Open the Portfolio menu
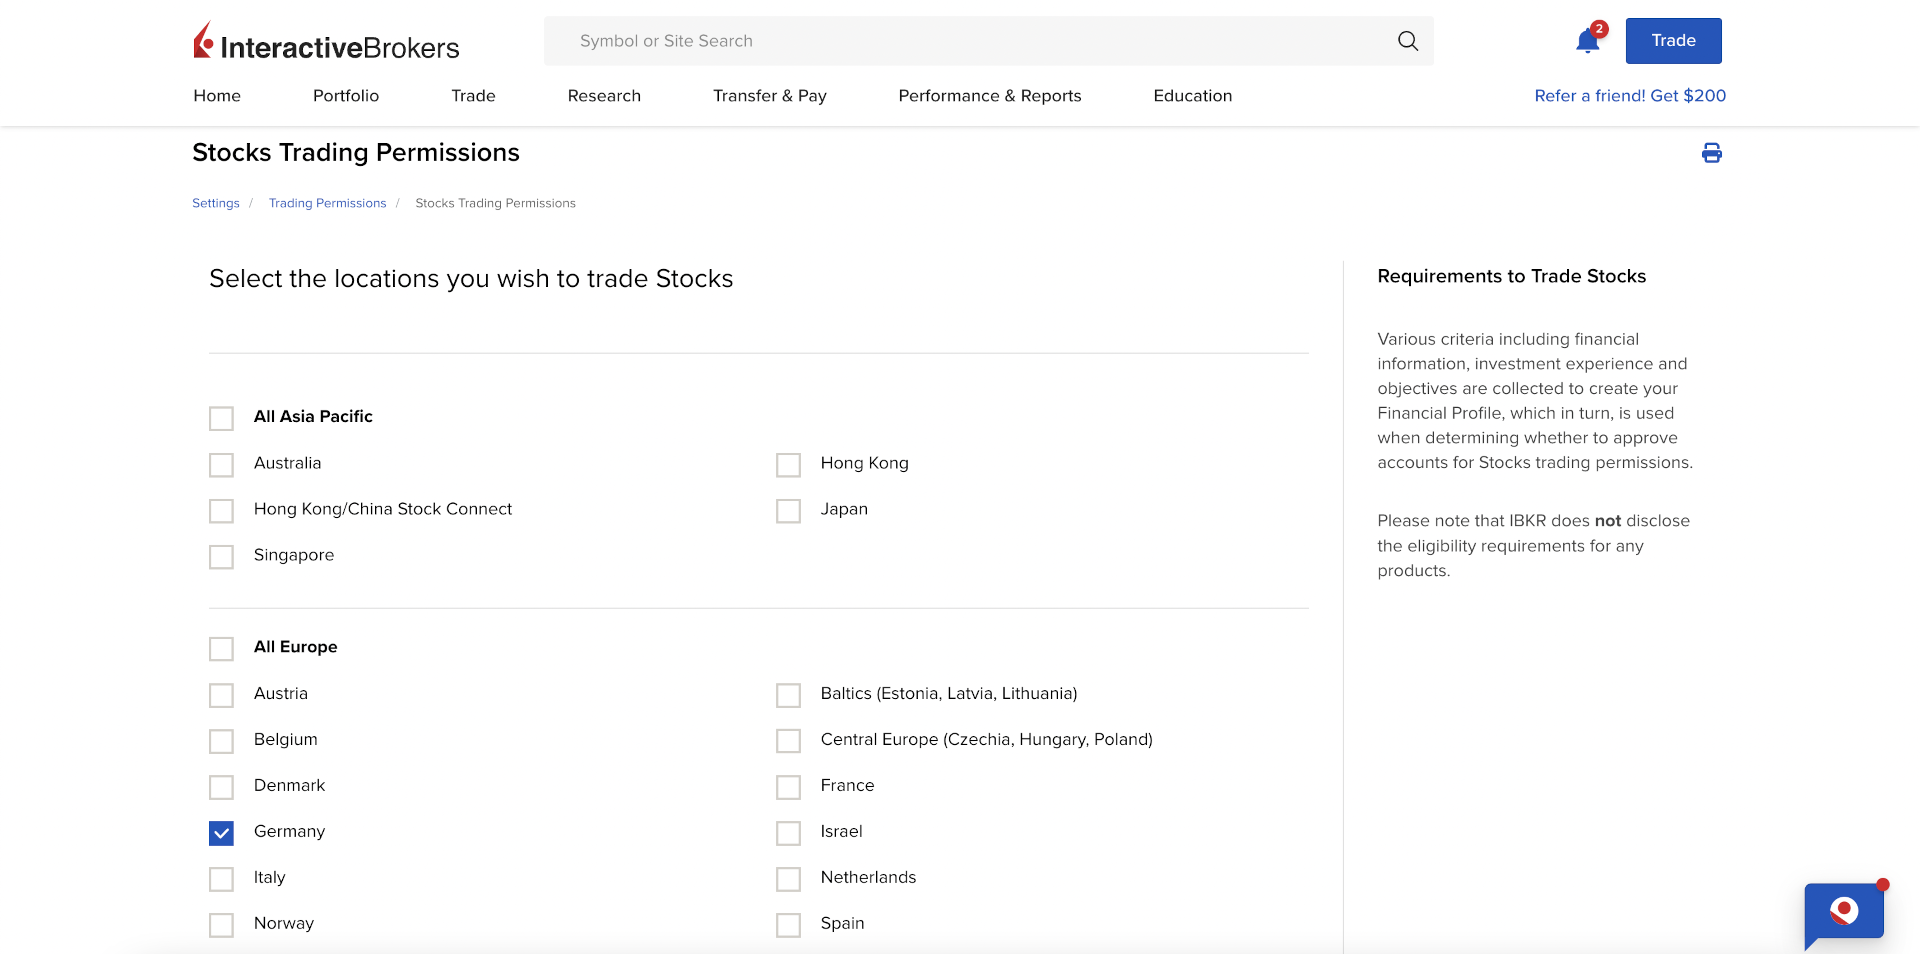Viewport: 1920px width, 954px height. [x=345, y=96]
